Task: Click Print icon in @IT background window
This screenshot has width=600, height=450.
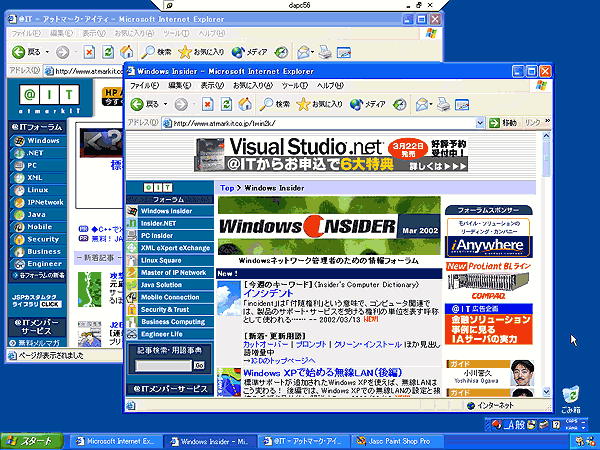Action: coord(325,52)
